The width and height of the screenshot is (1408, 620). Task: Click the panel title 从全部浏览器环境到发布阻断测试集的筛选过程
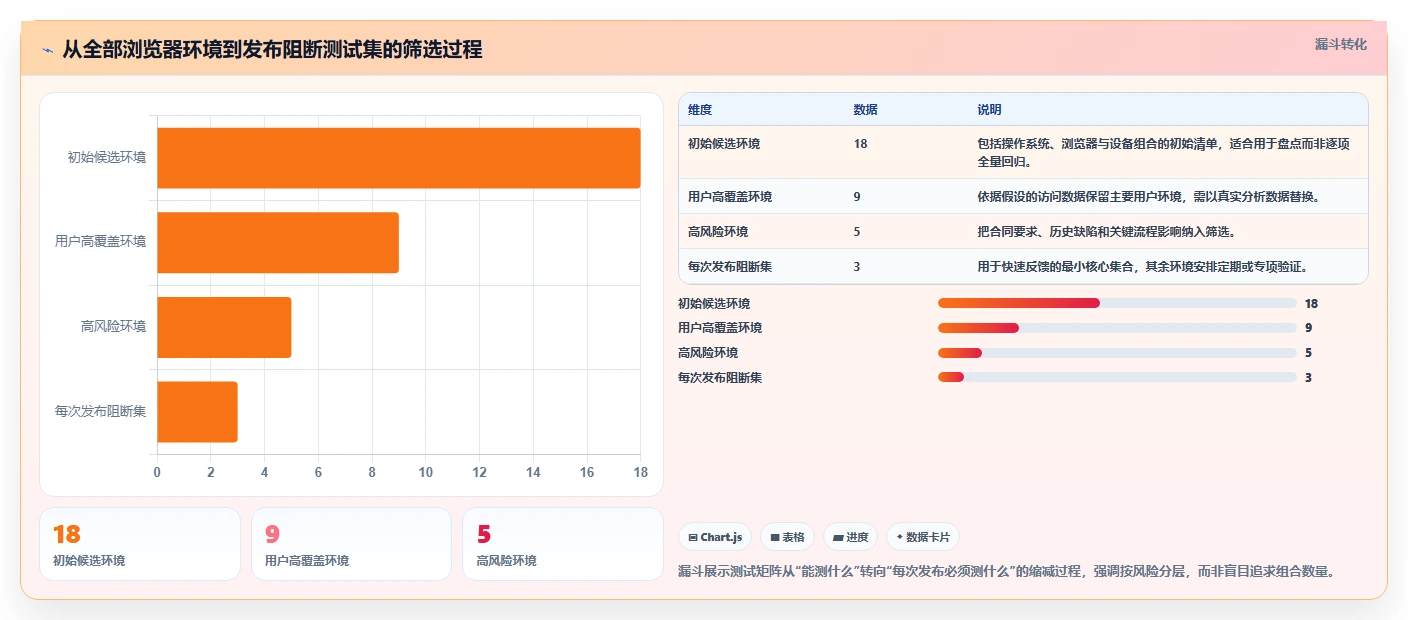272,49
